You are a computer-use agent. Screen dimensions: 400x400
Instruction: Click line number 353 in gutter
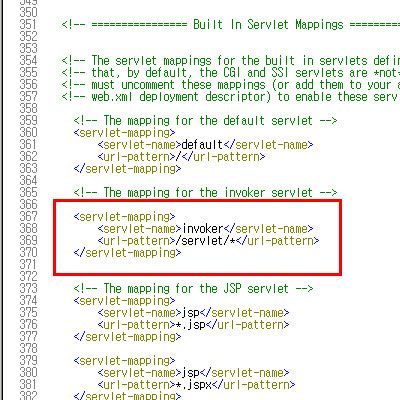click(x=28, y=49)
